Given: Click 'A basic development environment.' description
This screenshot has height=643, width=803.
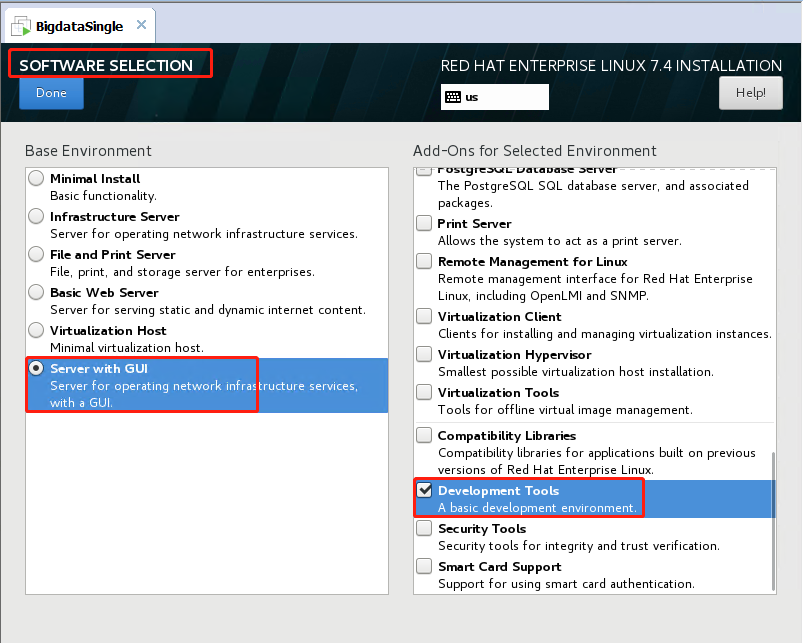Looking at the screenshot, I should click(x=537, y=508).
